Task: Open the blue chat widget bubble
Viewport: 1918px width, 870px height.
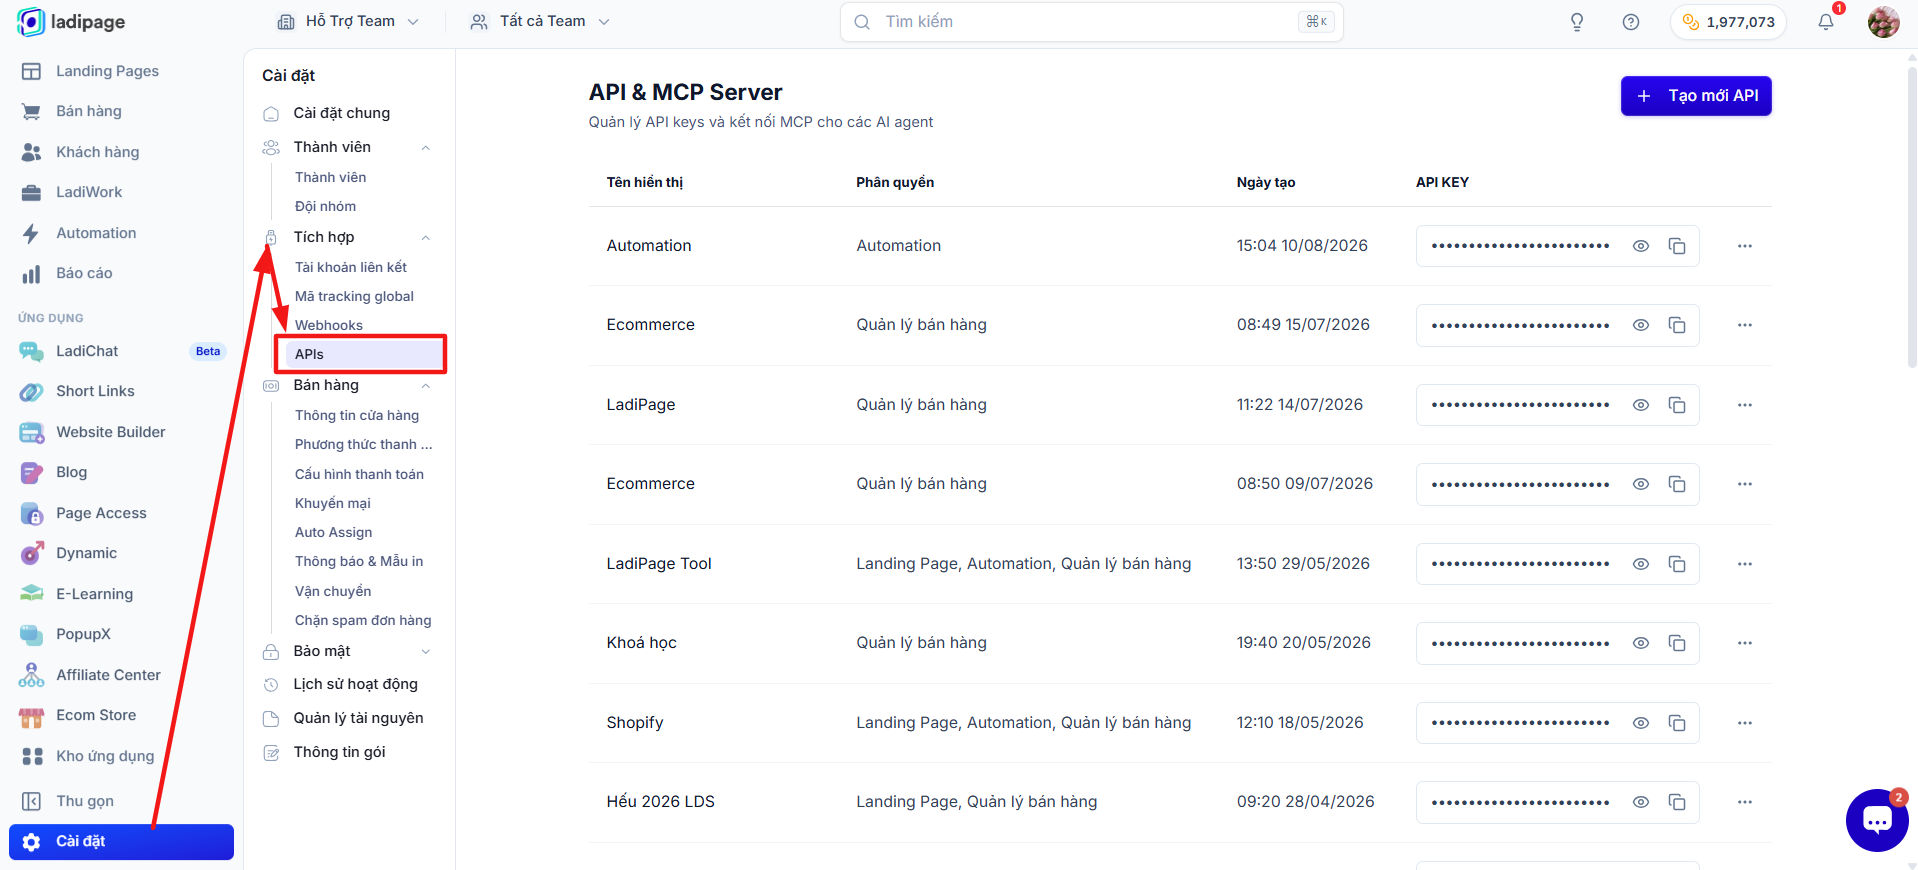Action: [x=1877, y=820]
